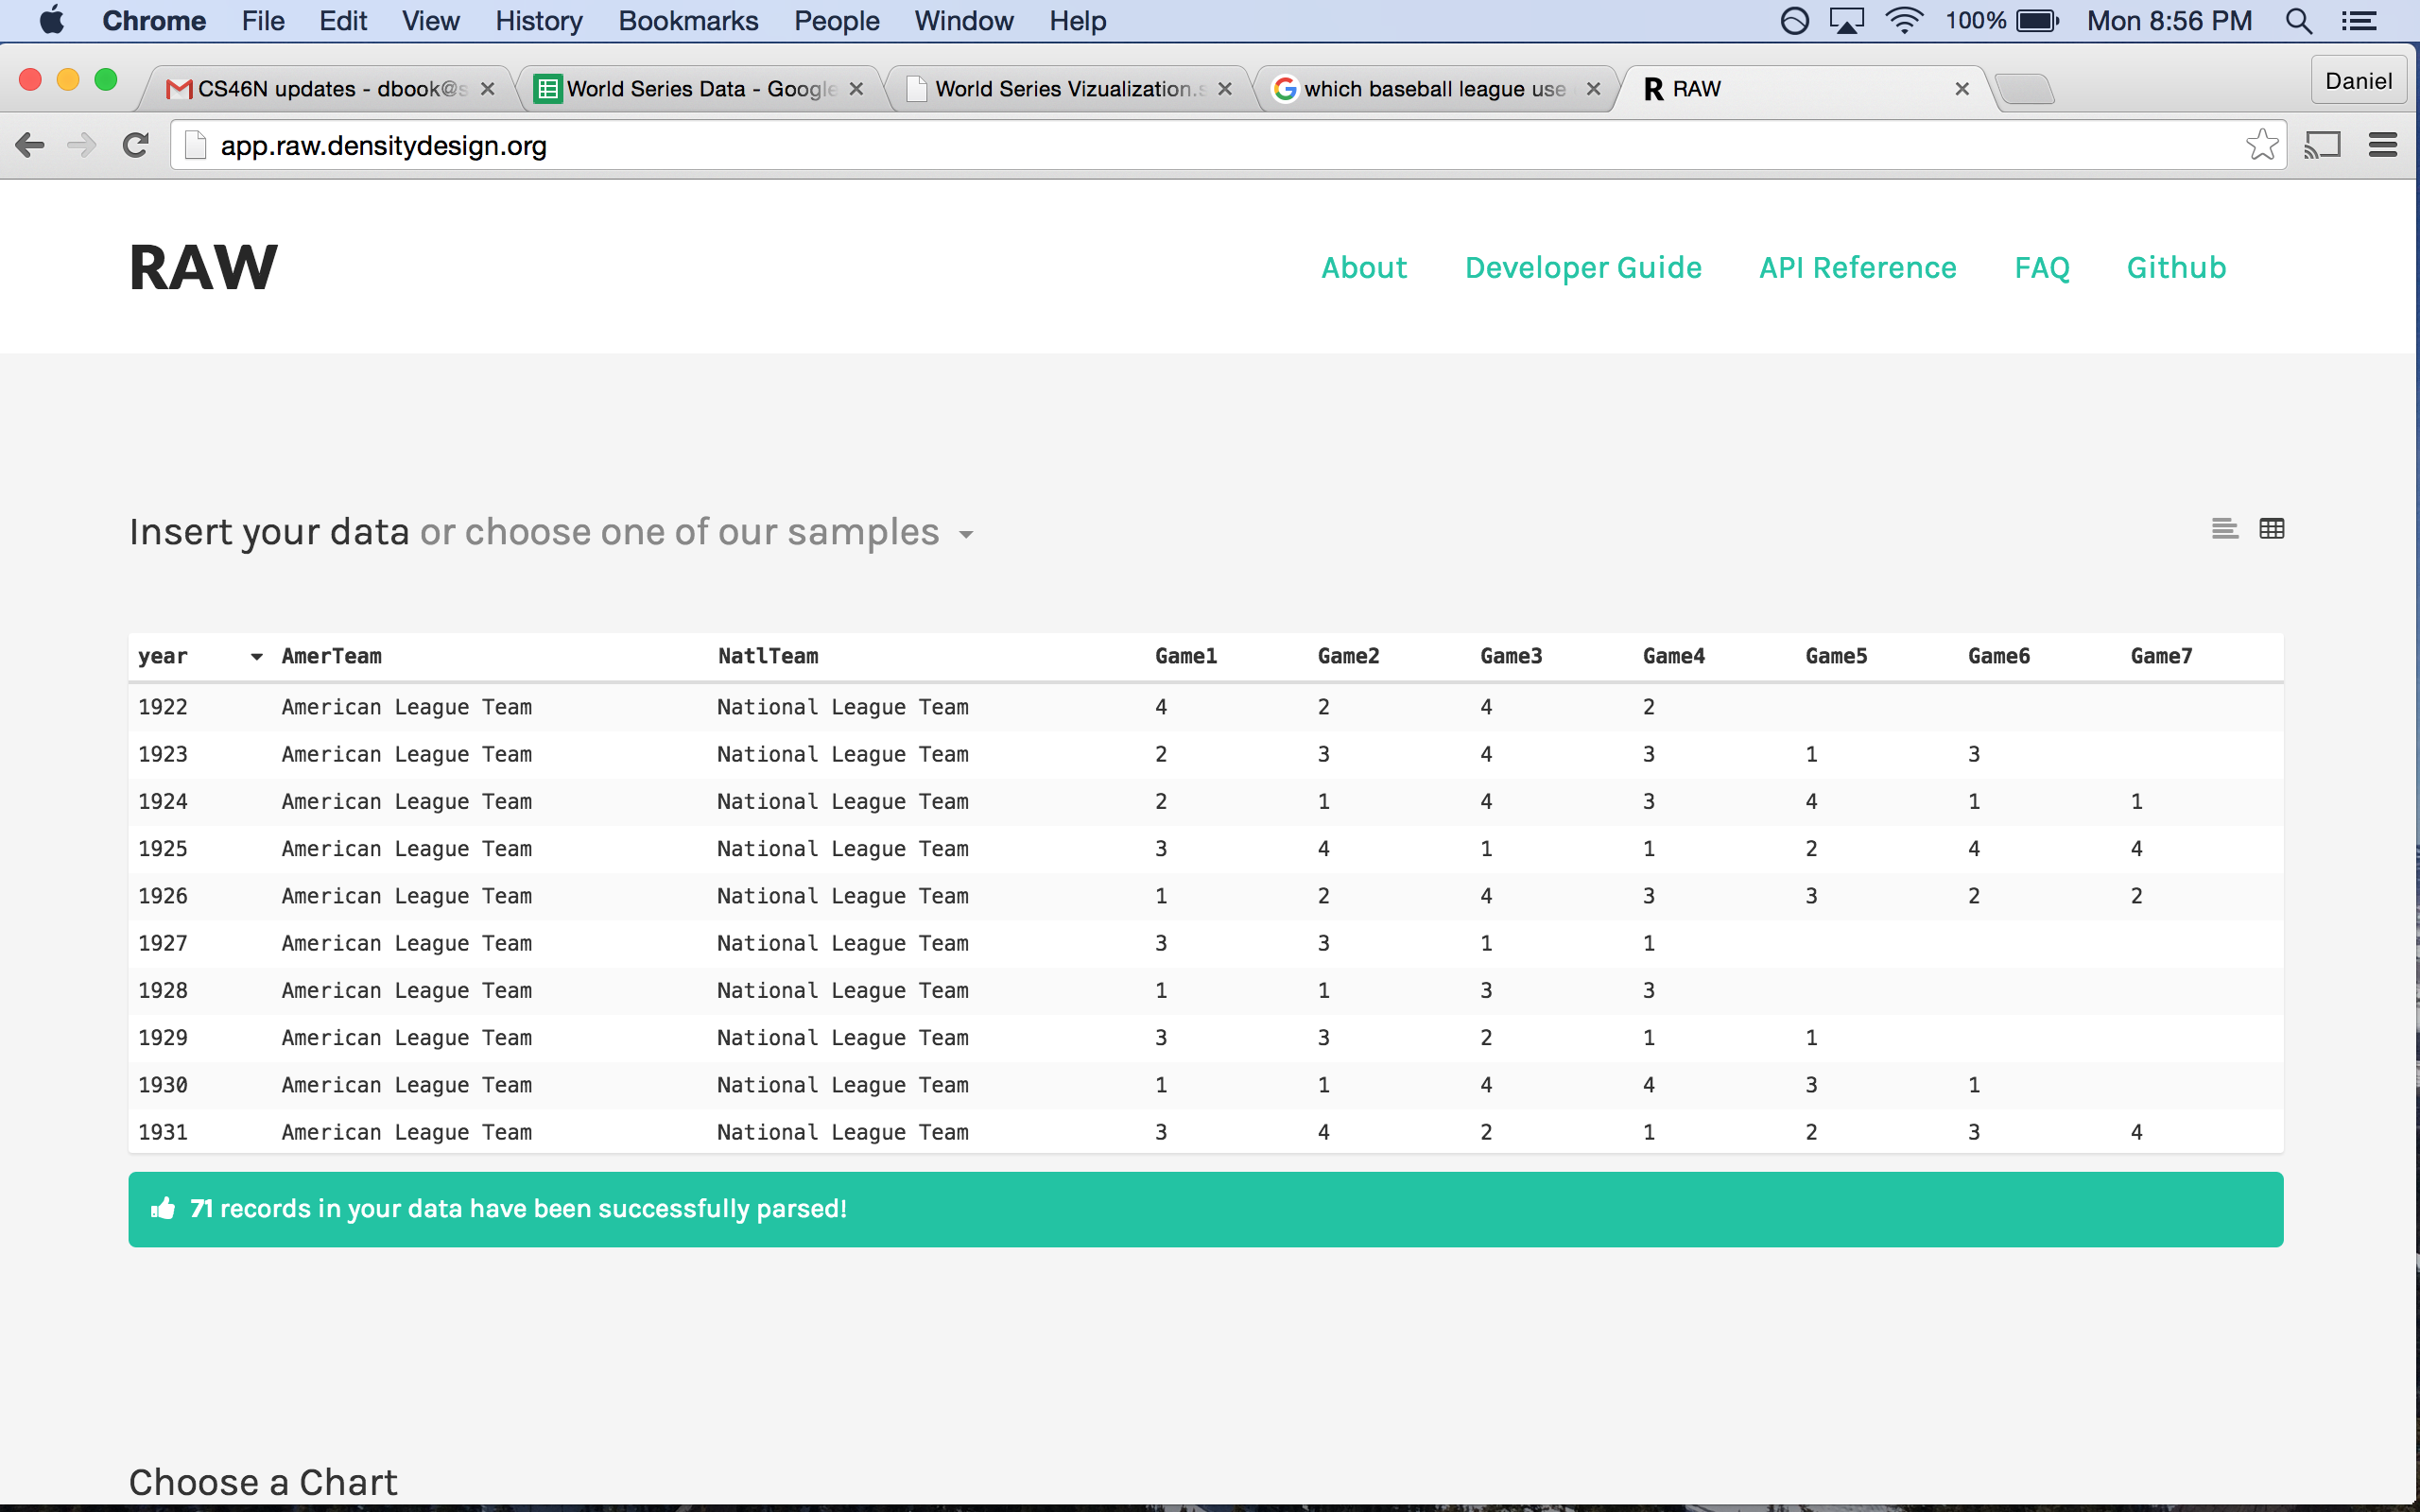Image resolution: width=2420 pixels, height=1512 pixels.
Task: Open the Bookmarks menu
Action: pyautogui.click(x=687, y=21)
